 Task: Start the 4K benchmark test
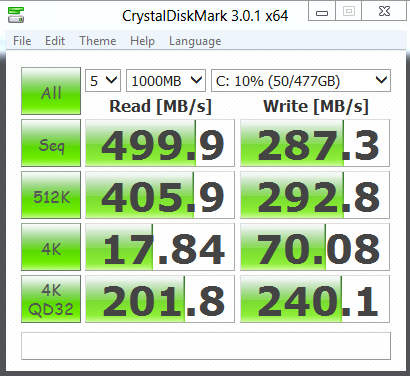(x=51, y=247)
